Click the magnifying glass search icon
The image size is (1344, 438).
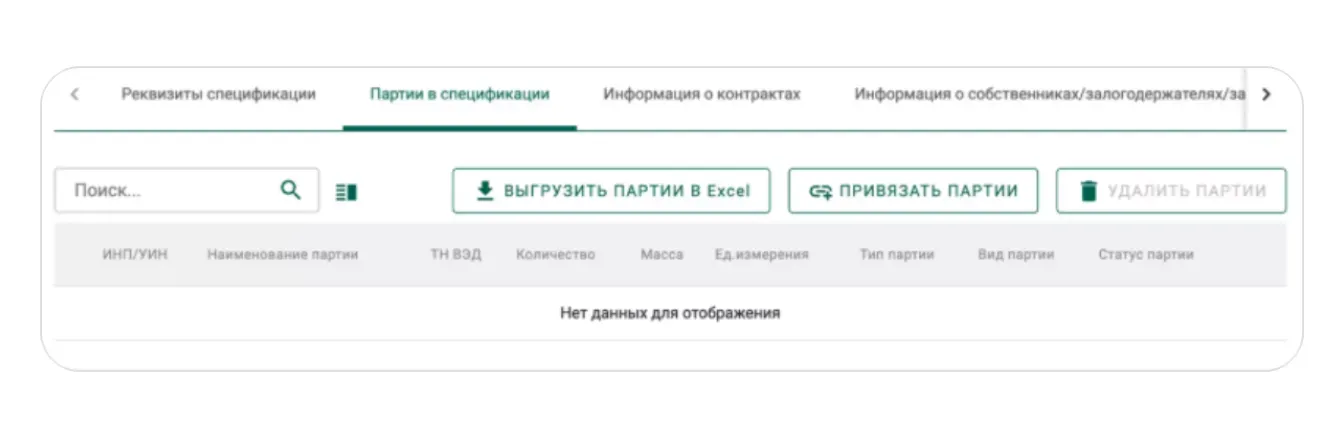pos(291,190)
